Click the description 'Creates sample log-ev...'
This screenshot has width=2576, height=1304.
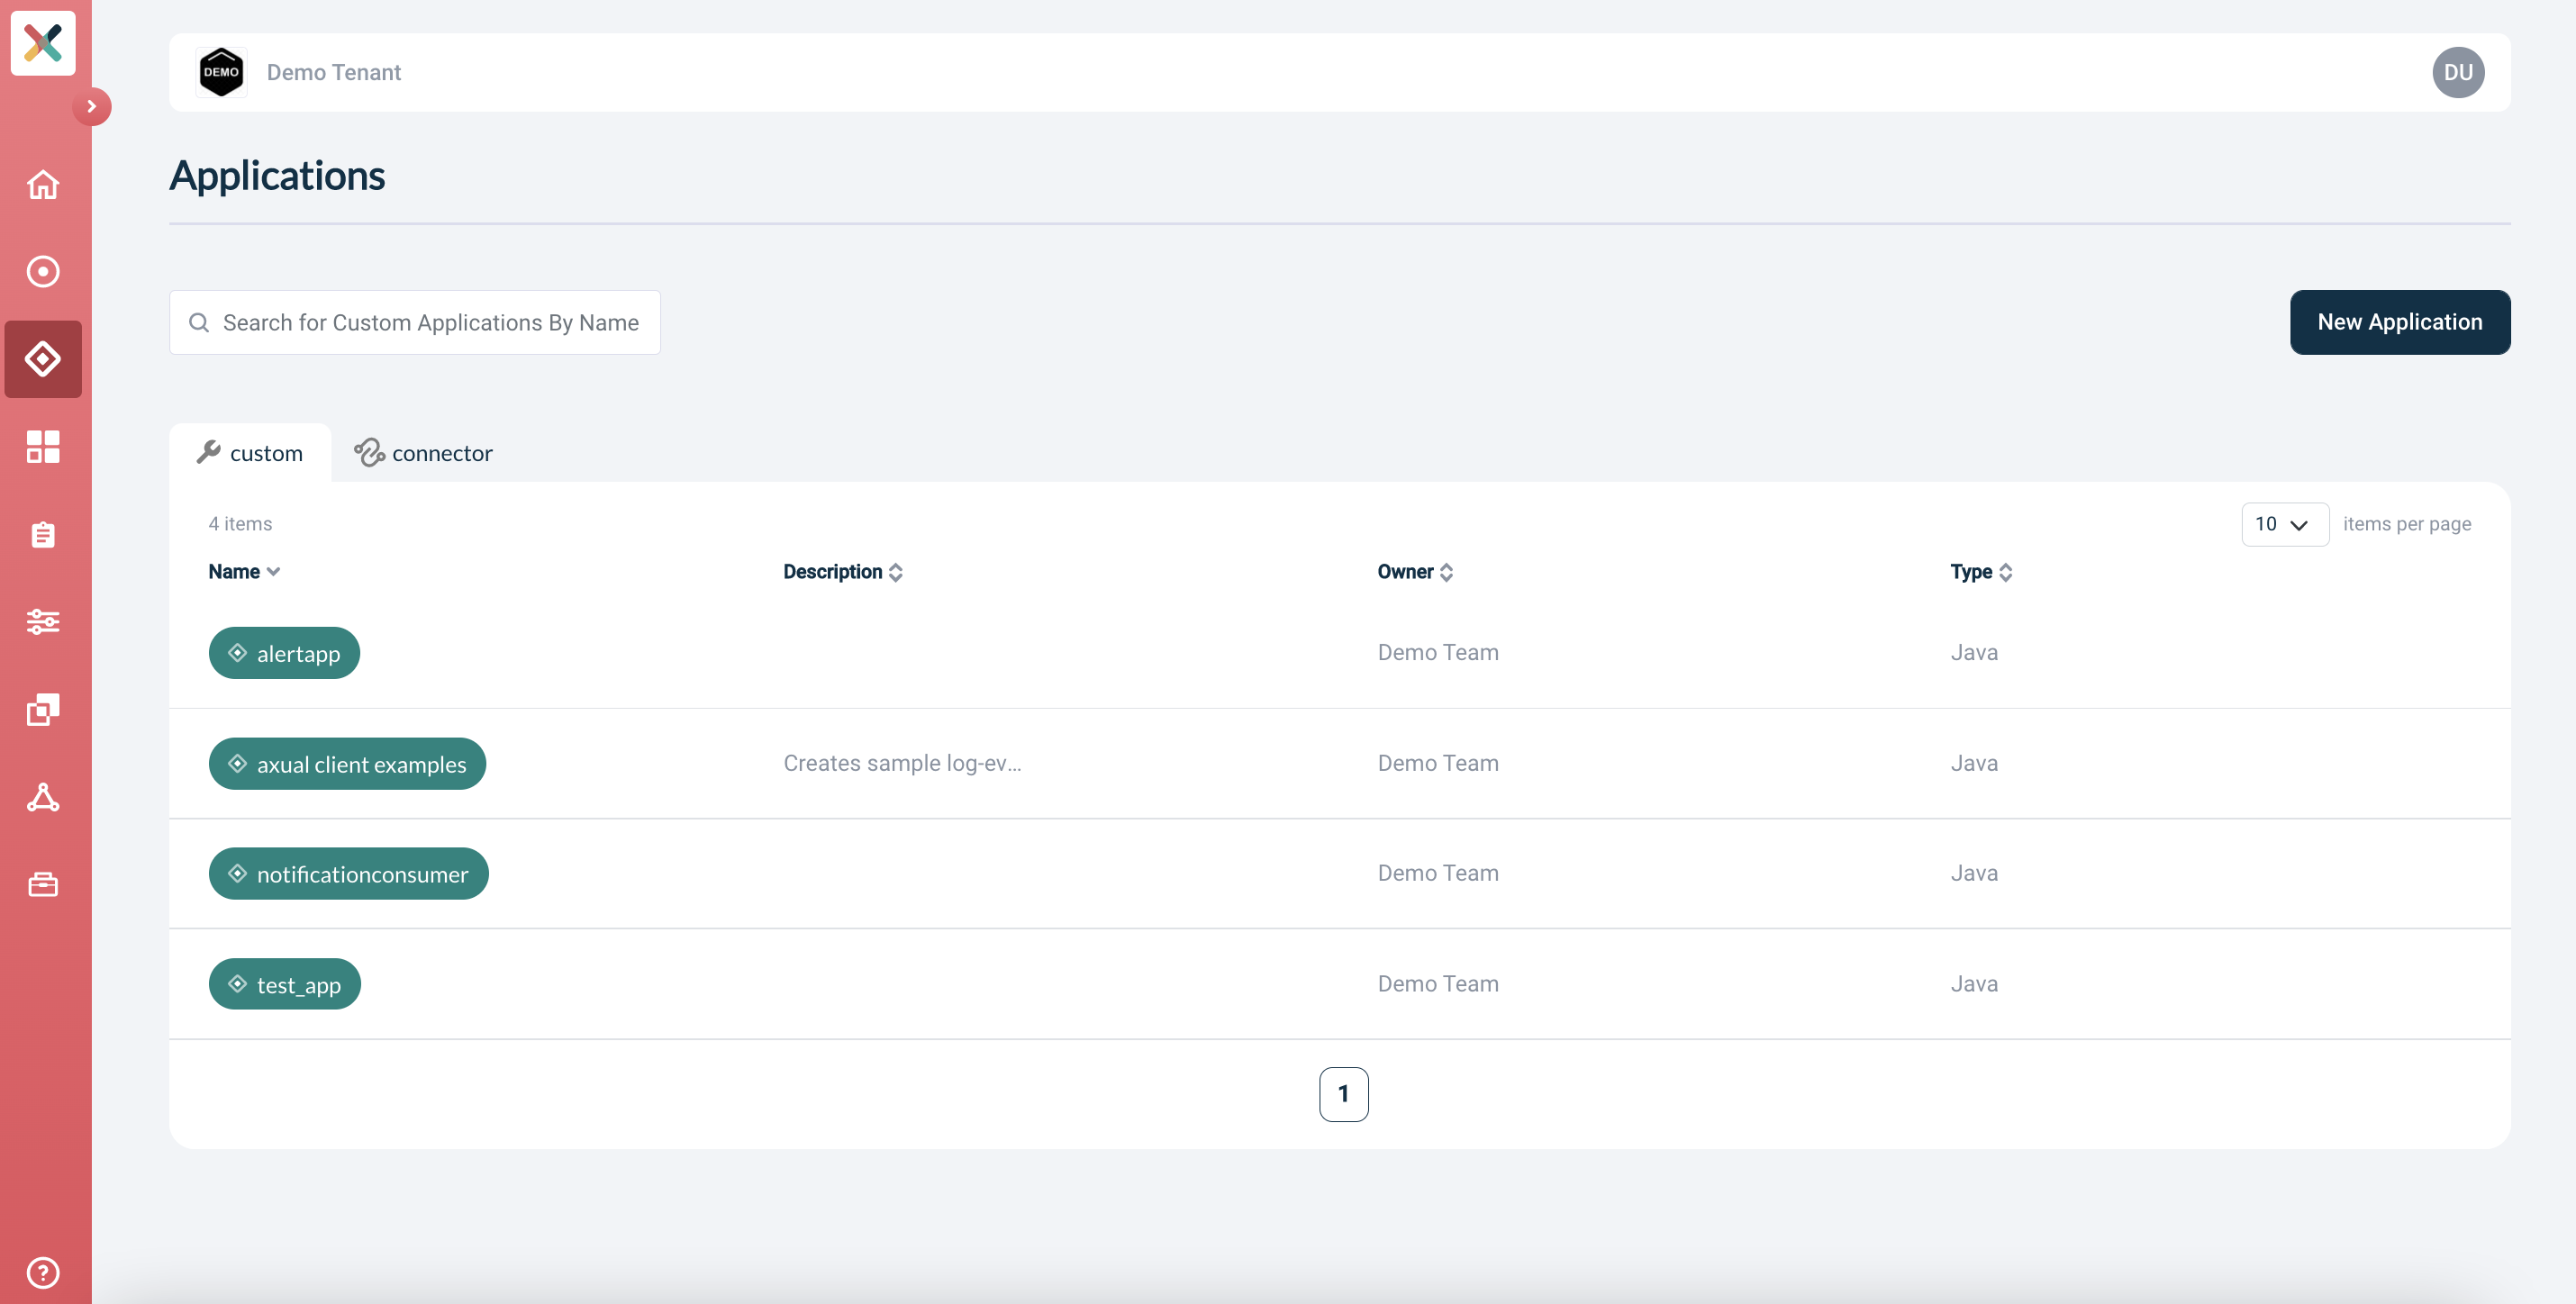click(x=902, y=763)
